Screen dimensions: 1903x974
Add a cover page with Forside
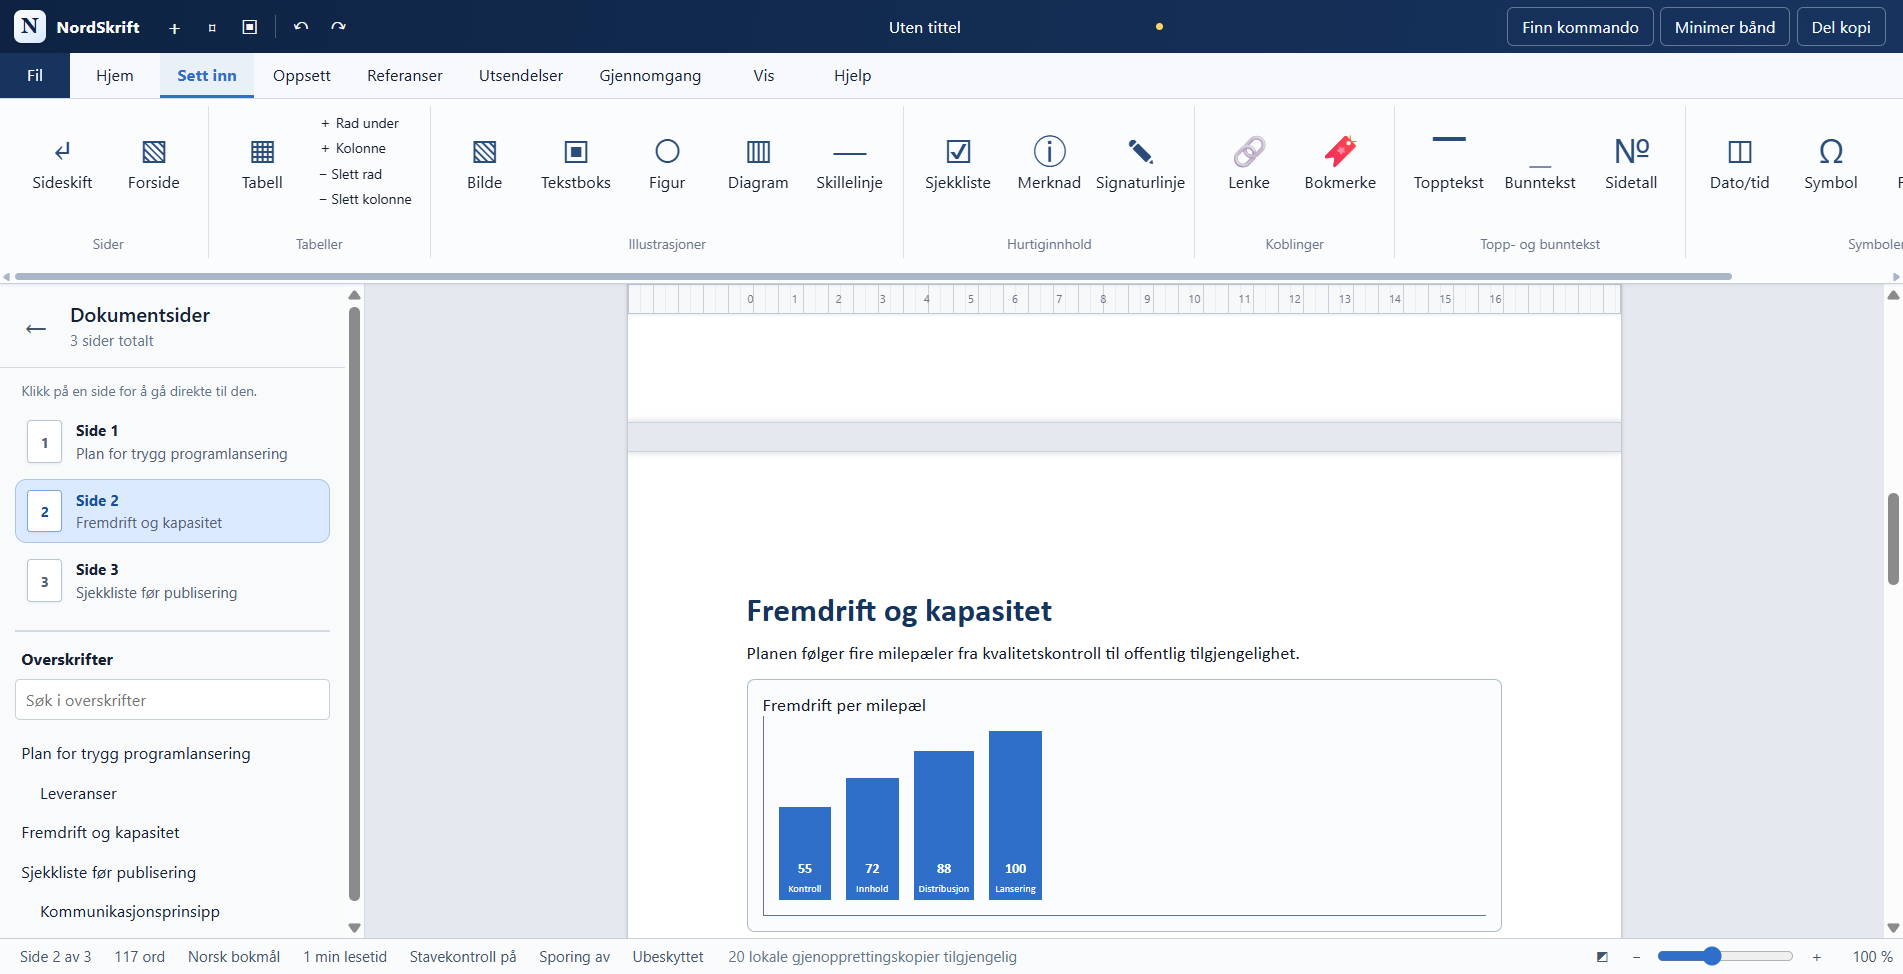point(154,163)
